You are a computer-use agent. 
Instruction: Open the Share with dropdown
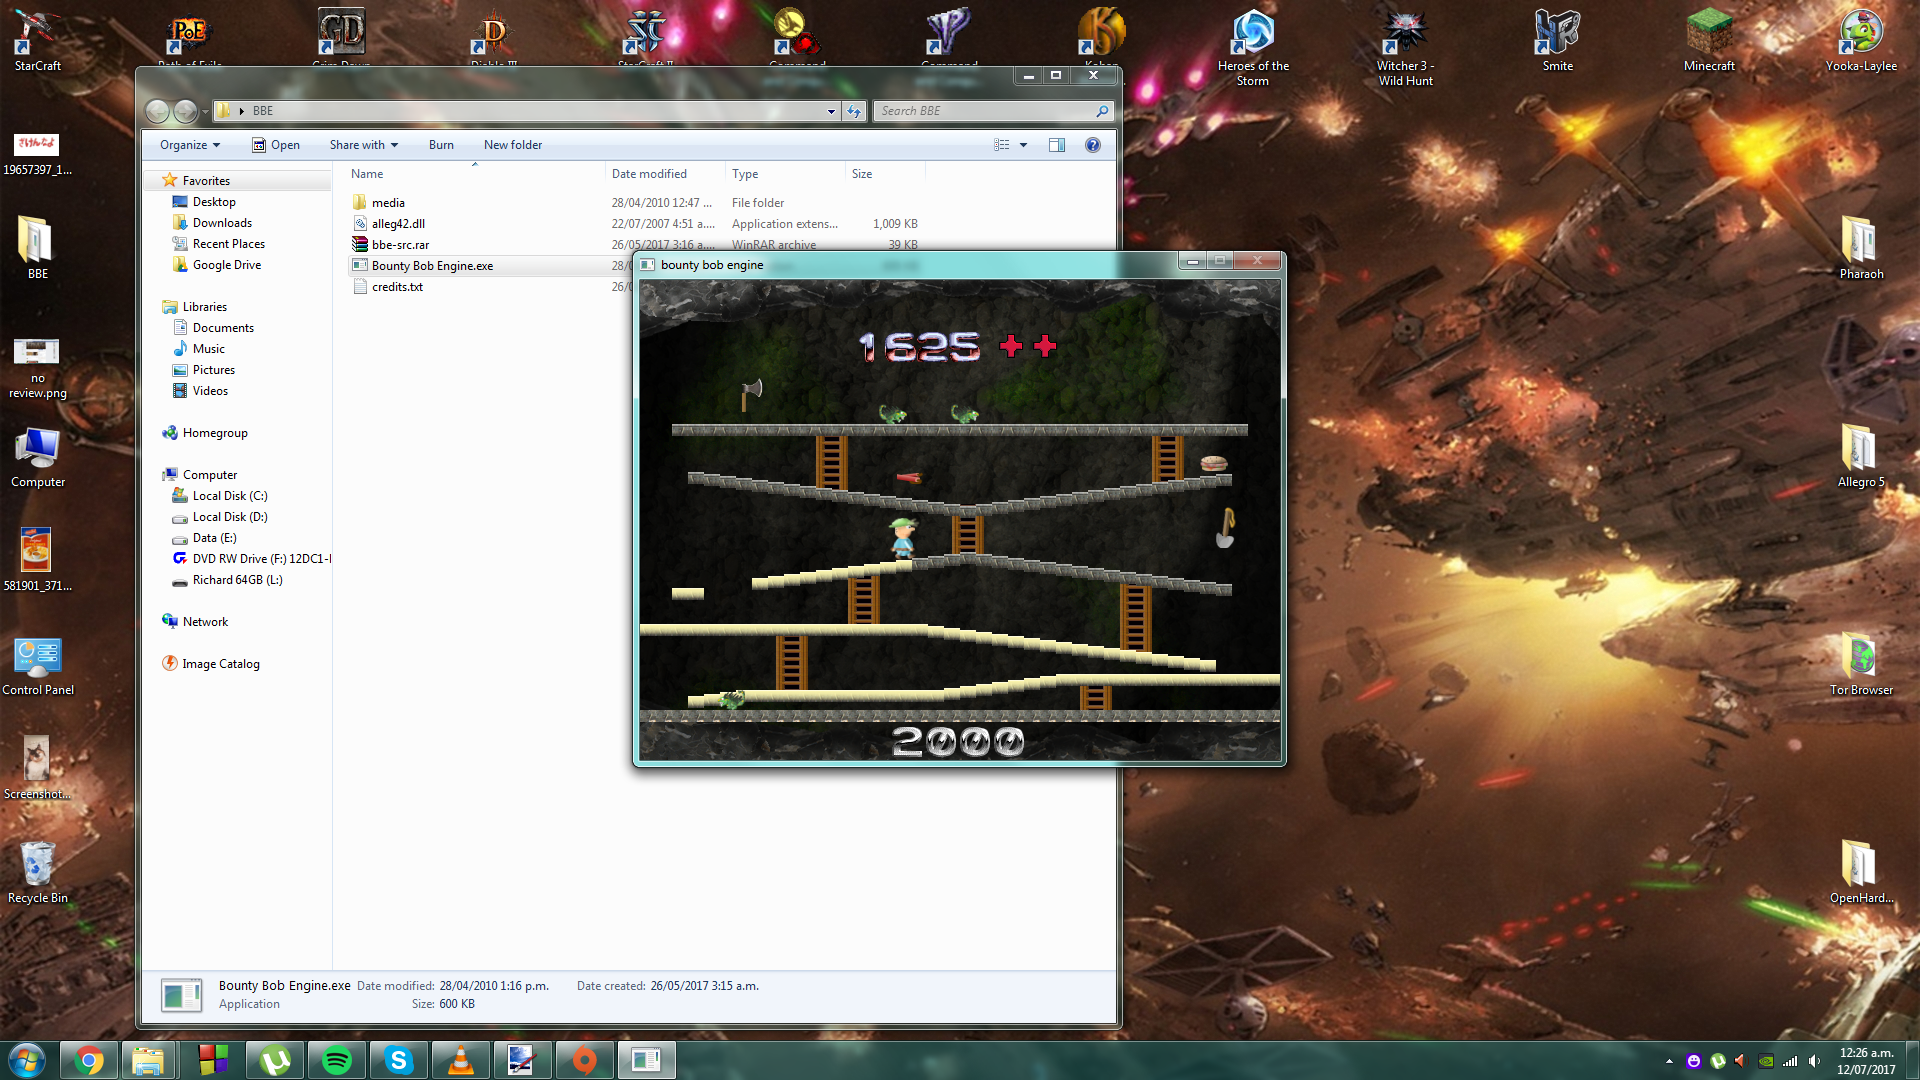(363, 145)
